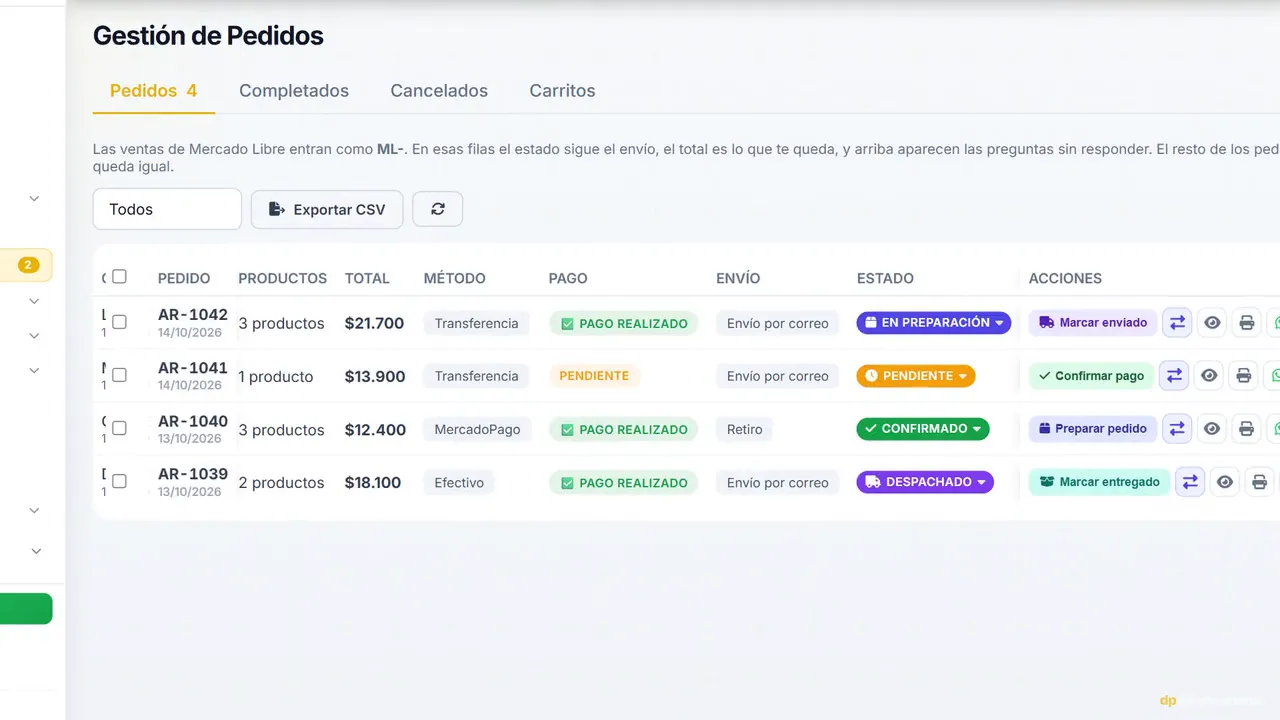Click the printer icon in the AR-1040 row

click(1246, 429)
